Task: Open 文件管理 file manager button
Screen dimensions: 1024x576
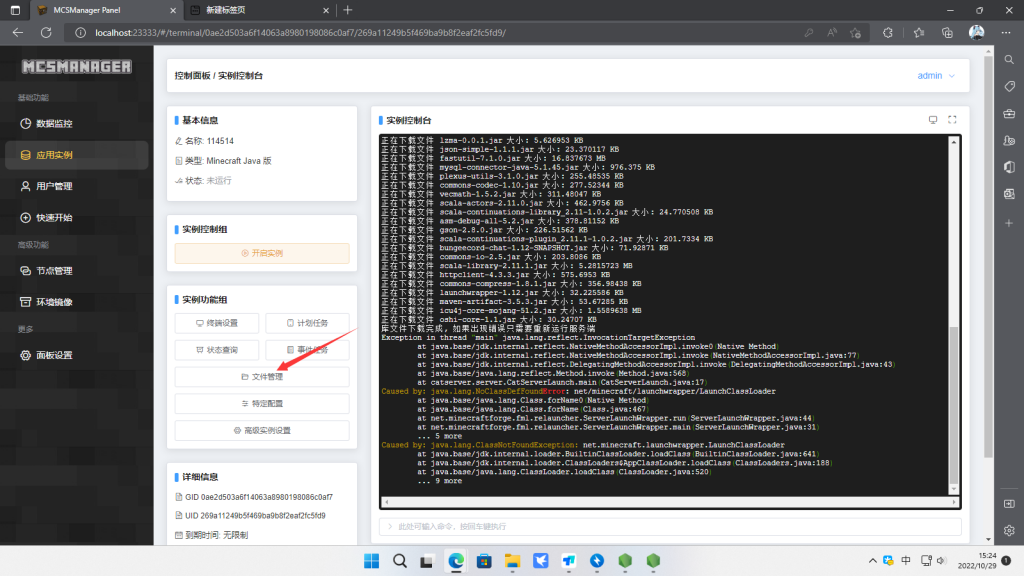Action: coord(262,377)
